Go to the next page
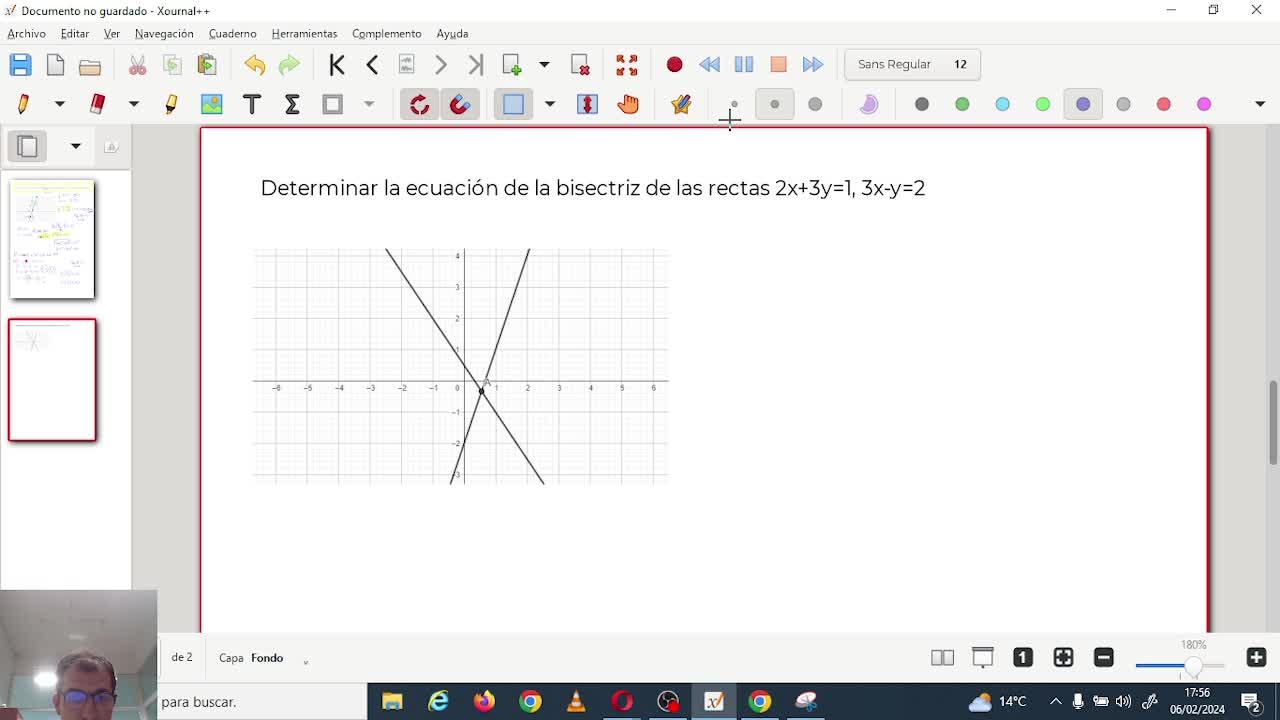The image size is (1280, 720). pos(441,65)
